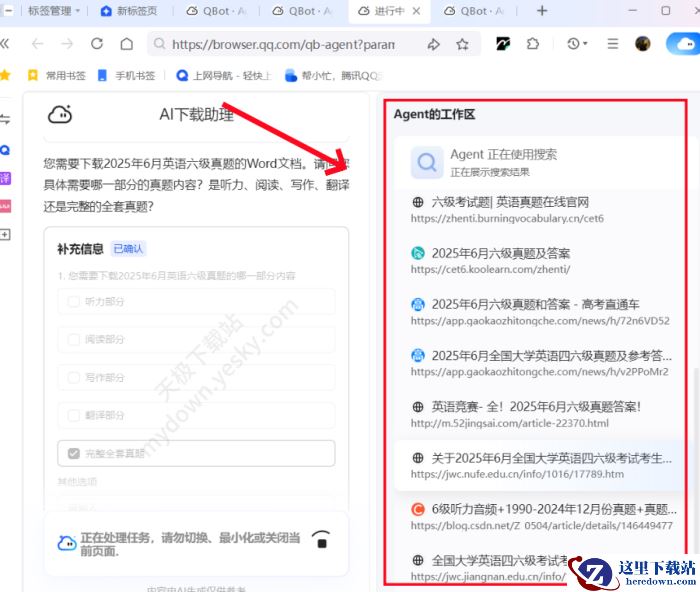The height and width of the screenshot is (592, 700).
Task: Open the browser hamburger menu
Action: 613,44
